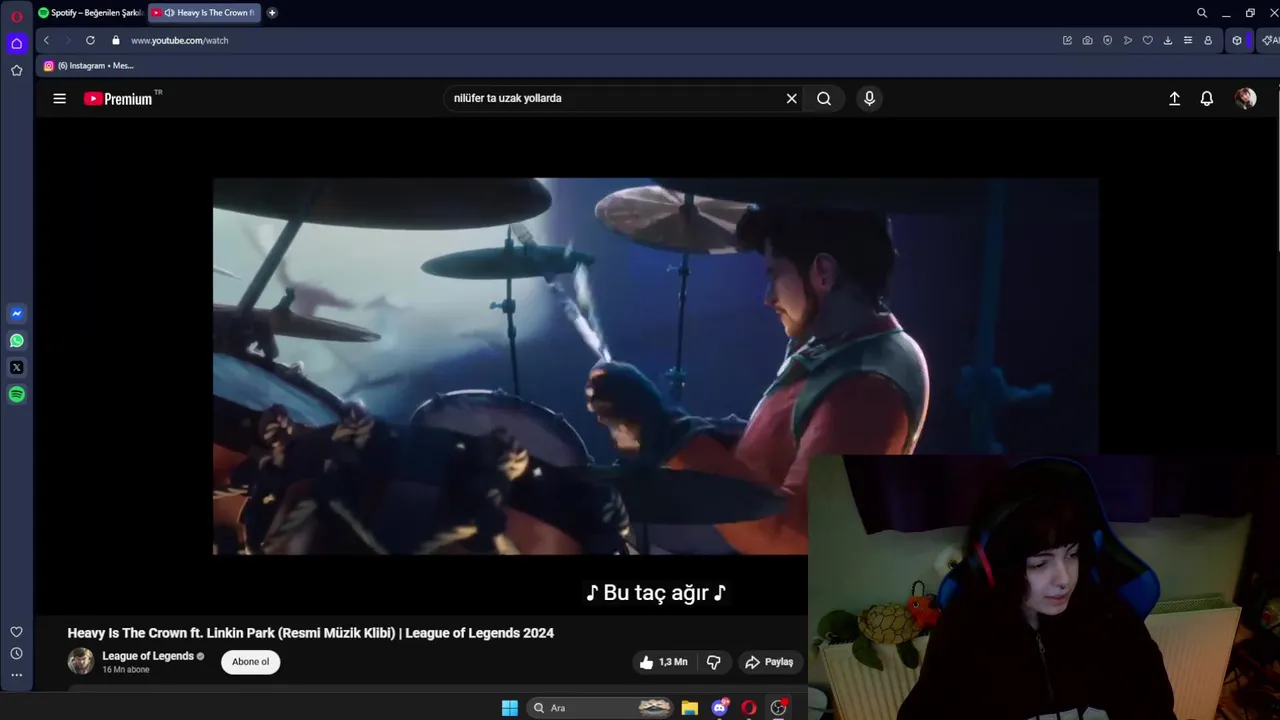Screen dimensions: 1280x720
Task: Open Easy Setup sliders icon
Action: click(x=1187, y=40)
